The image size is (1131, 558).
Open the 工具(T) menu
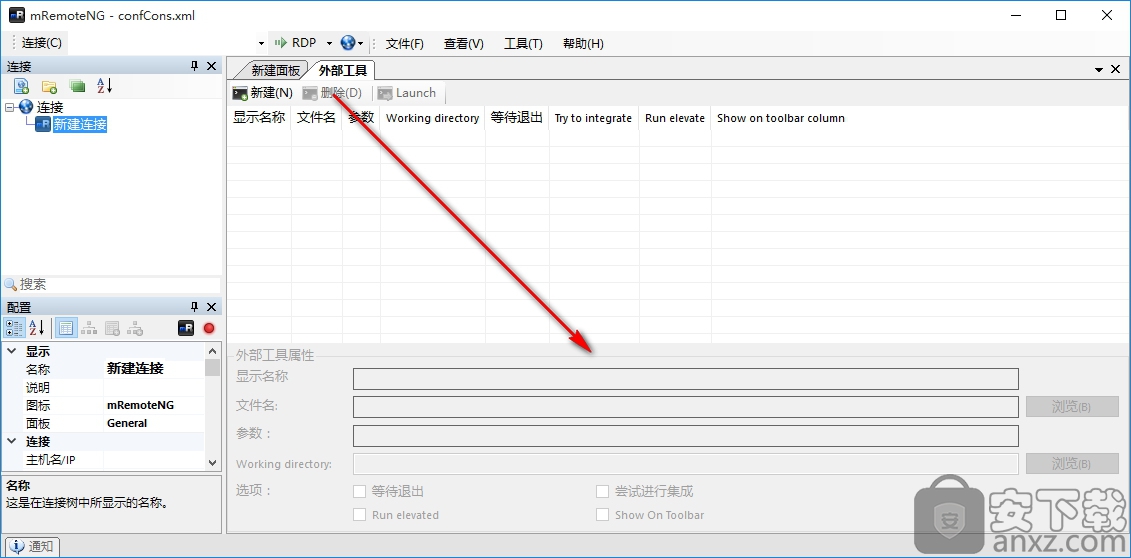(x=523, y=43)
